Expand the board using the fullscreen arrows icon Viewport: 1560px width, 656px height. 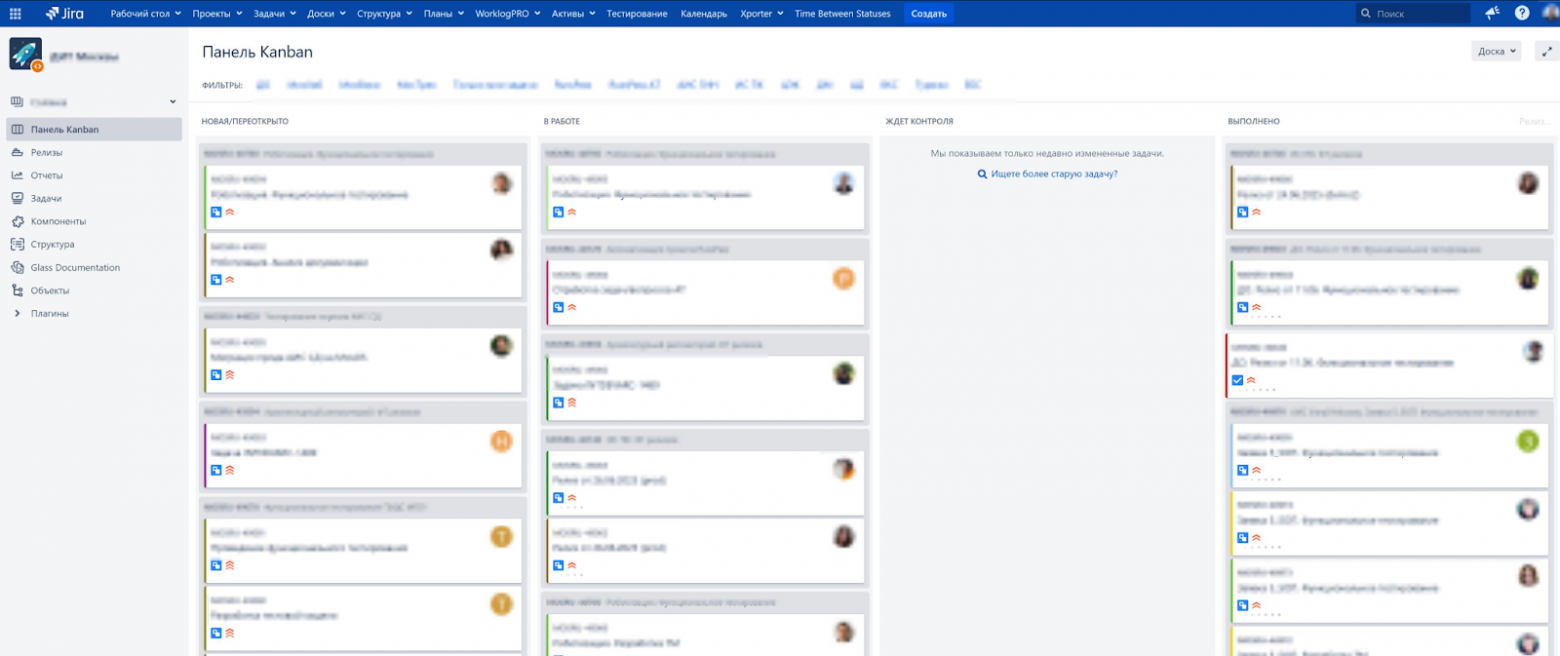[x=1544, y=51]
